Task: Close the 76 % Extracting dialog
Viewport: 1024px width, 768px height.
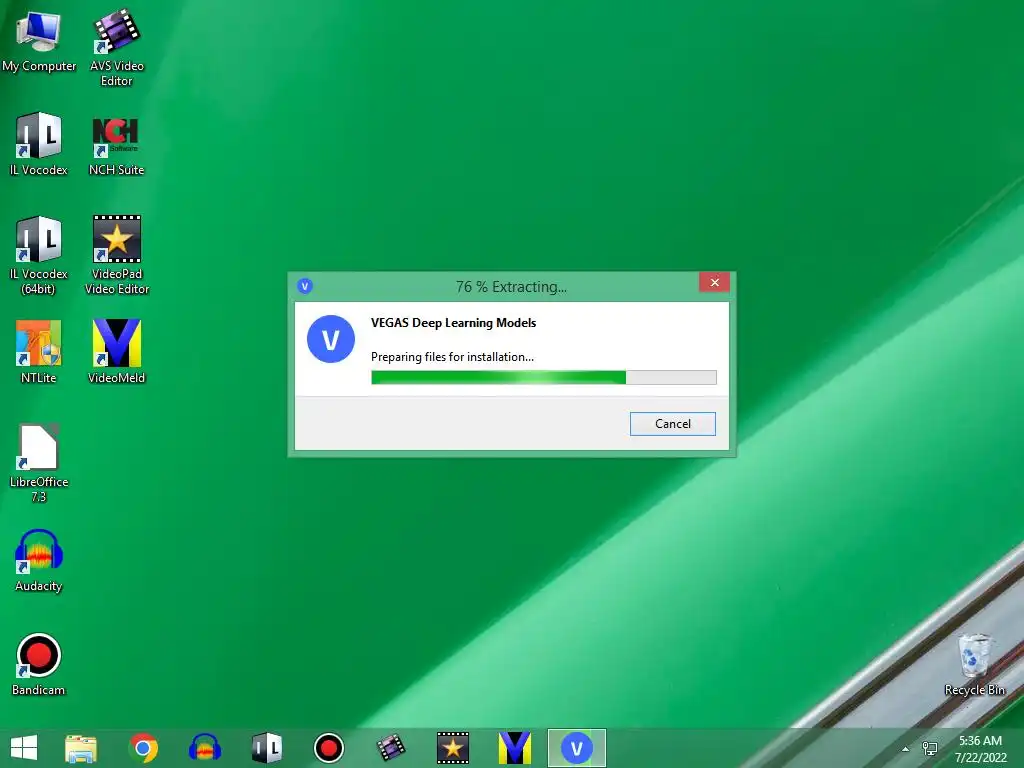Action: click(714, 282)
